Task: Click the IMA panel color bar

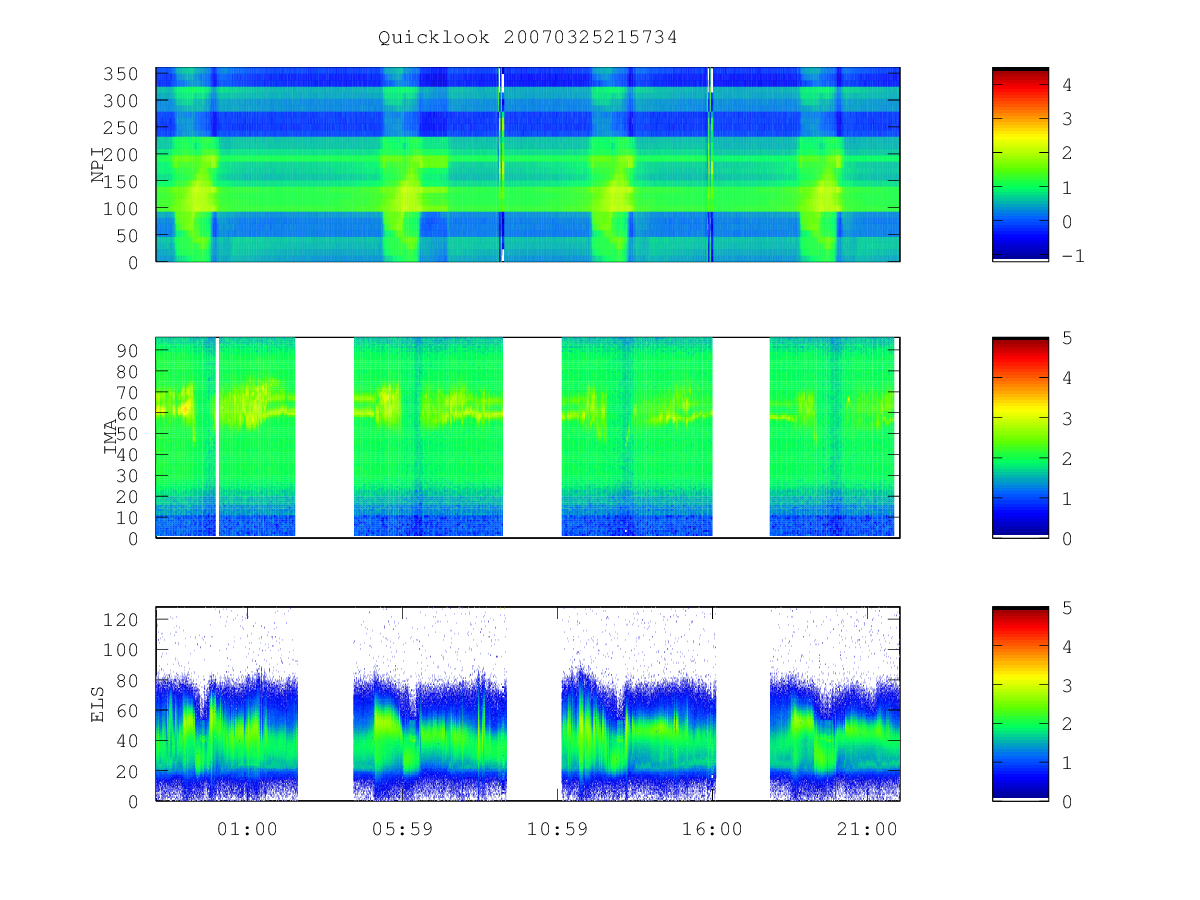Action: 1020,438
